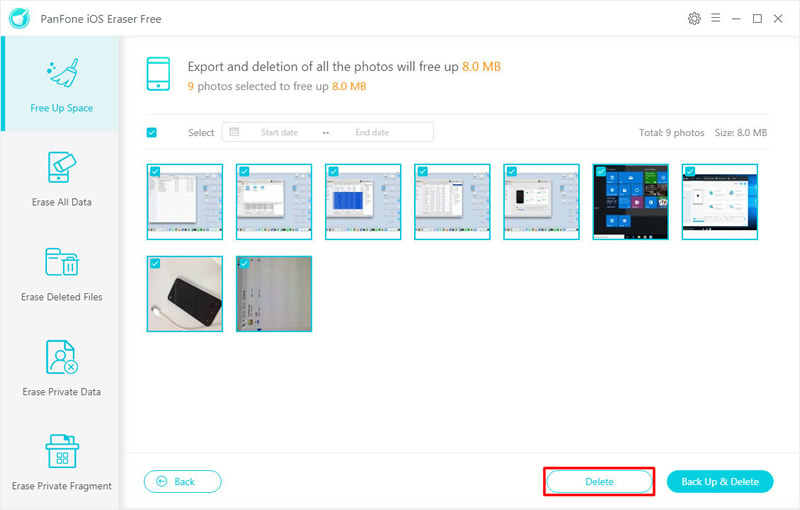Uncheck the fourth top-row thumbnail's checkbox

(x=422, y=171)
